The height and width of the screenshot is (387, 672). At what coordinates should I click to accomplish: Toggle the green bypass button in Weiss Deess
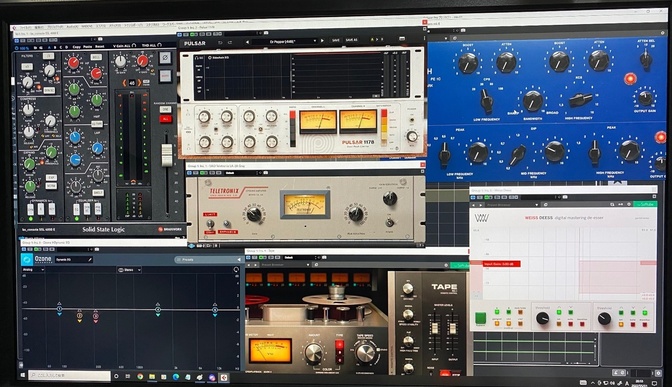point(480,318)
